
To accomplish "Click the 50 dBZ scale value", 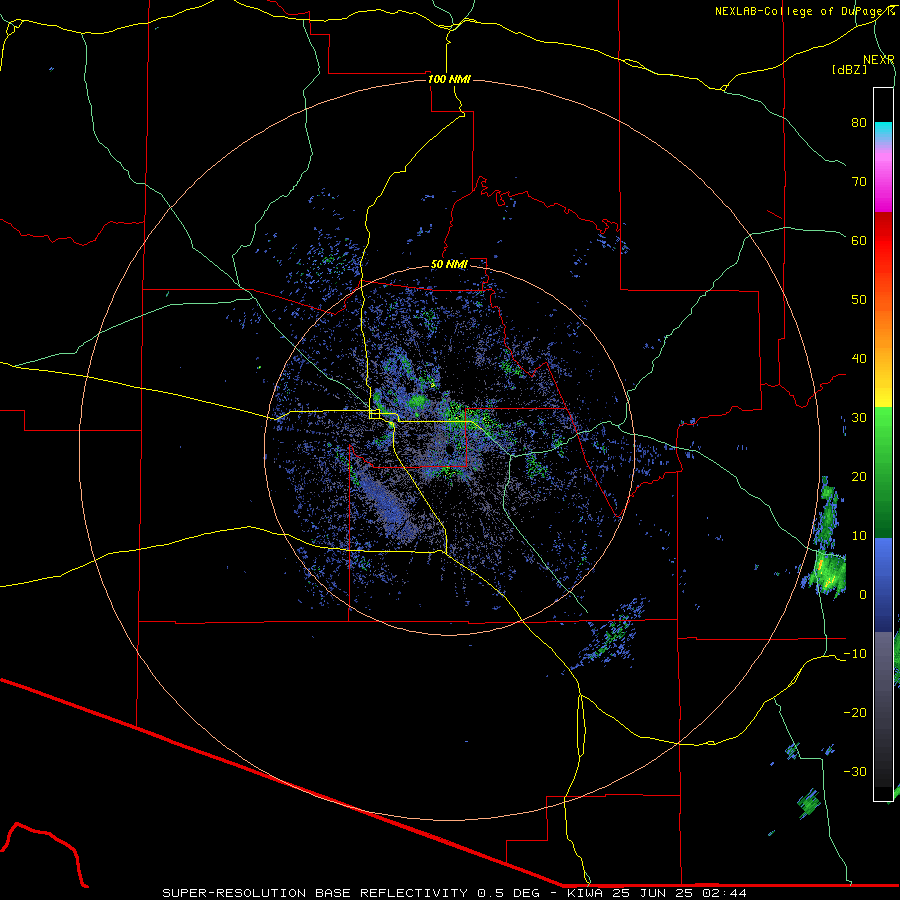I will (x=859, y=300).
